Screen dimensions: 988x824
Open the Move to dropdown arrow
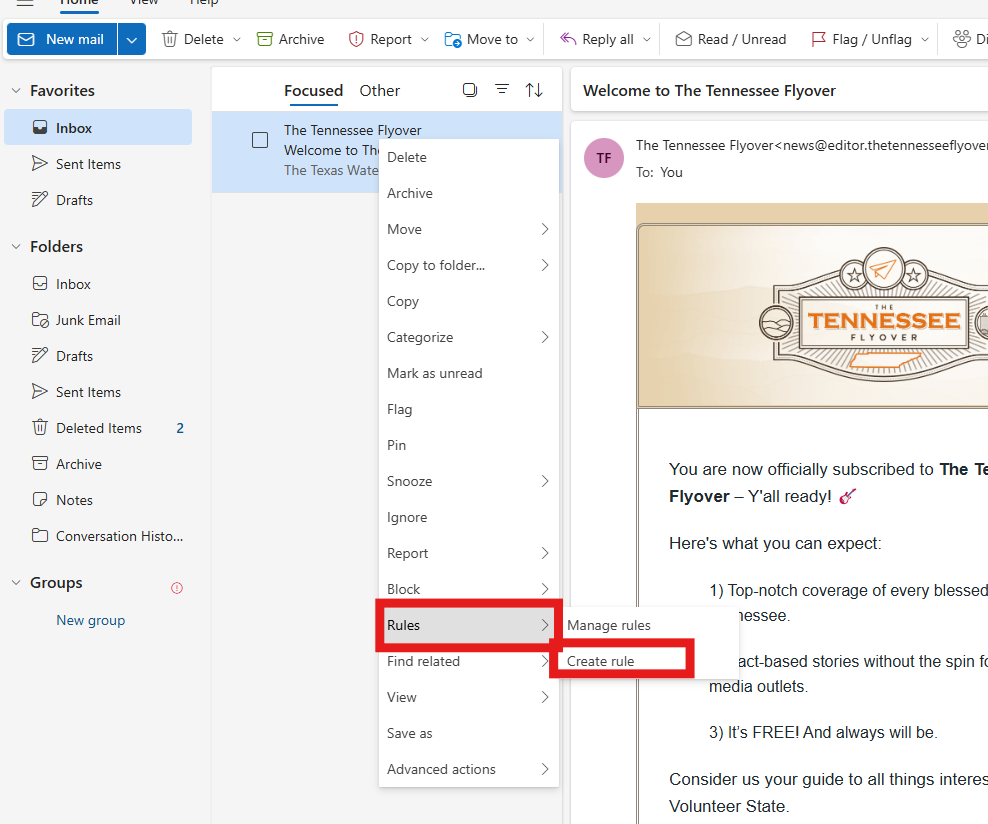[531, 39]
